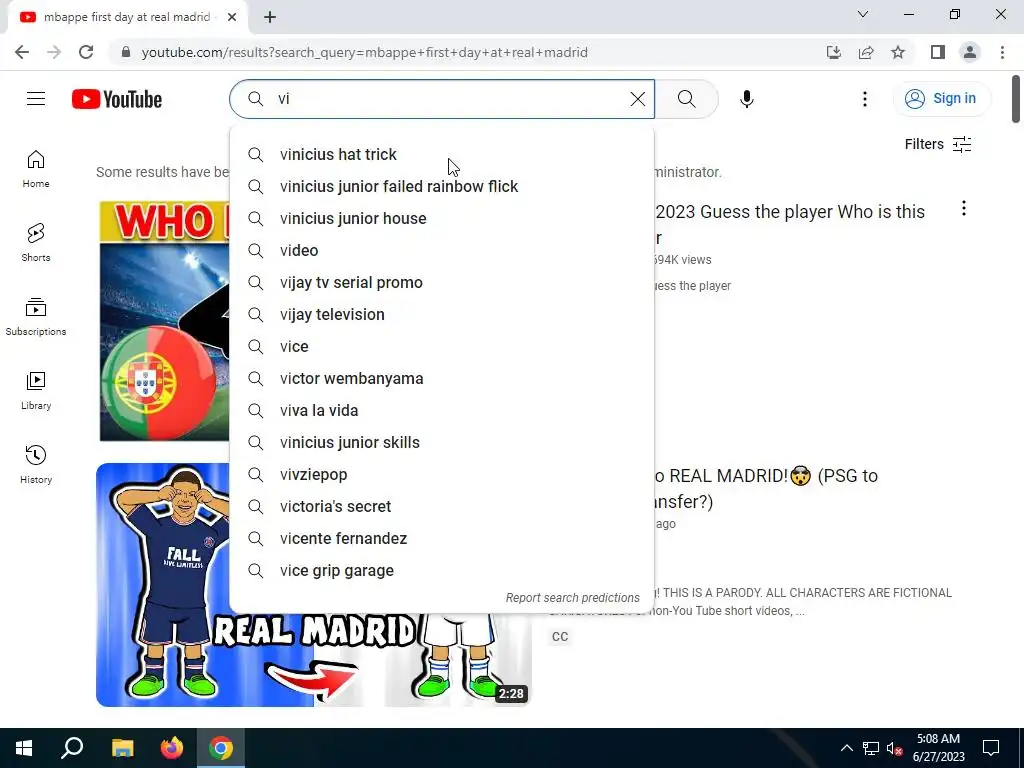1024x768 pixels.
Task: Expand the tab search chevron
Action: [x=863, y=14]
